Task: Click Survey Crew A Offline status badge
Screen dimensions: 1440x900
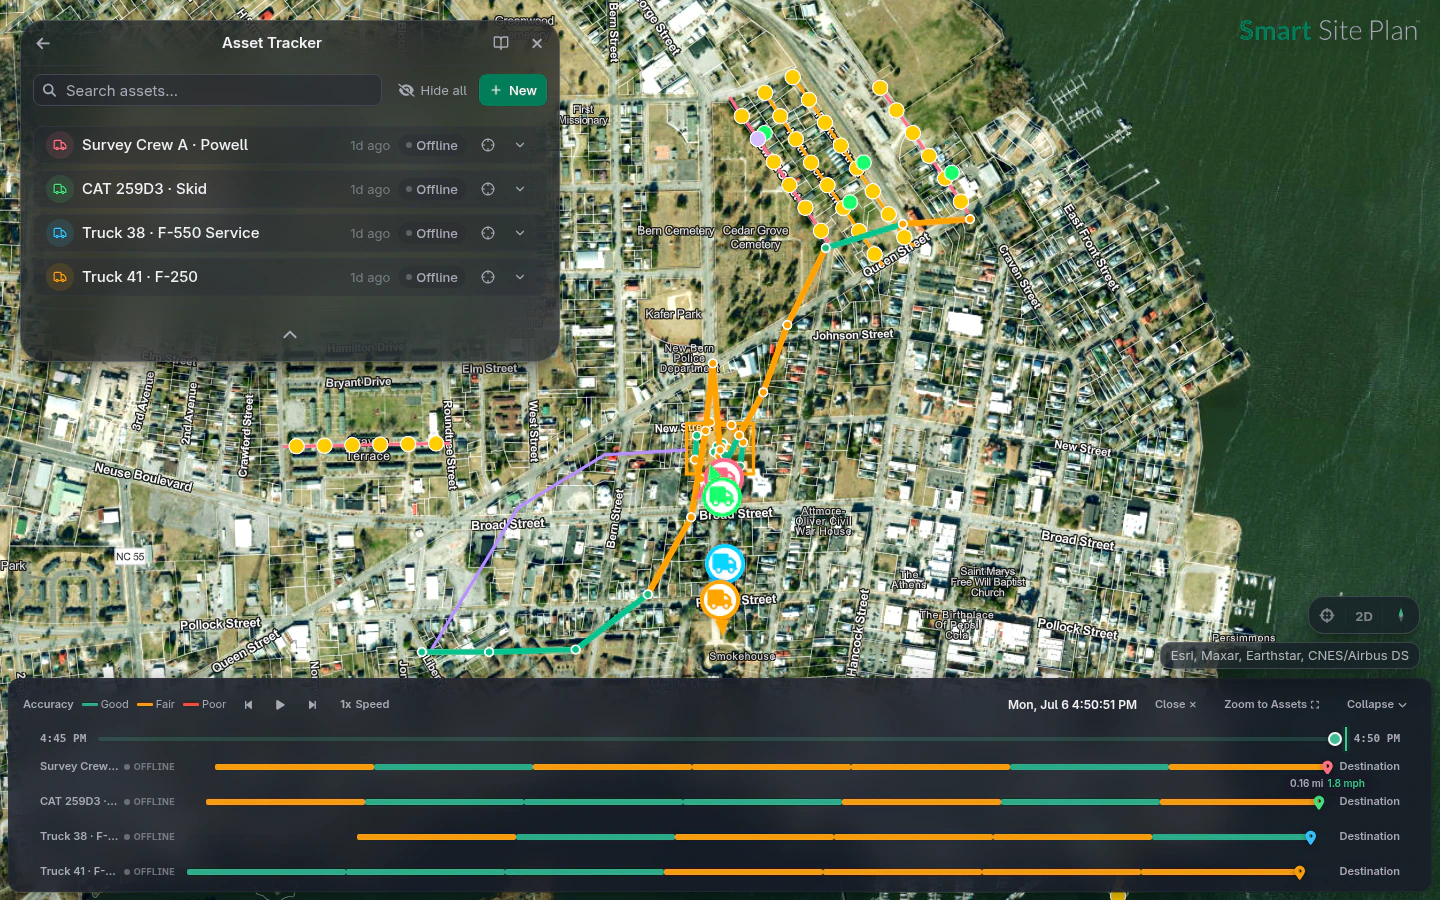Action: tap(432, 145)
